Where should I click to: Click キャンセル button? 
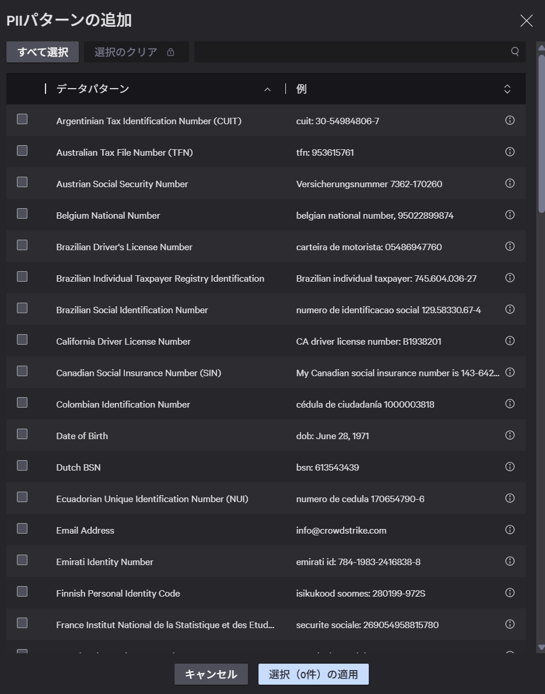pos(211,674)
